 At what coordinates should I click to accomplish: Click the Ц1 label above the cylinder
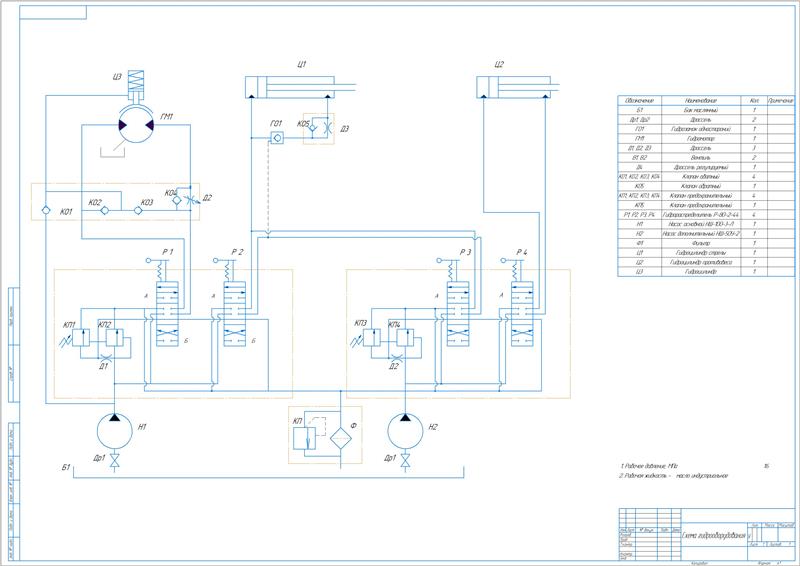pos(302,64)
